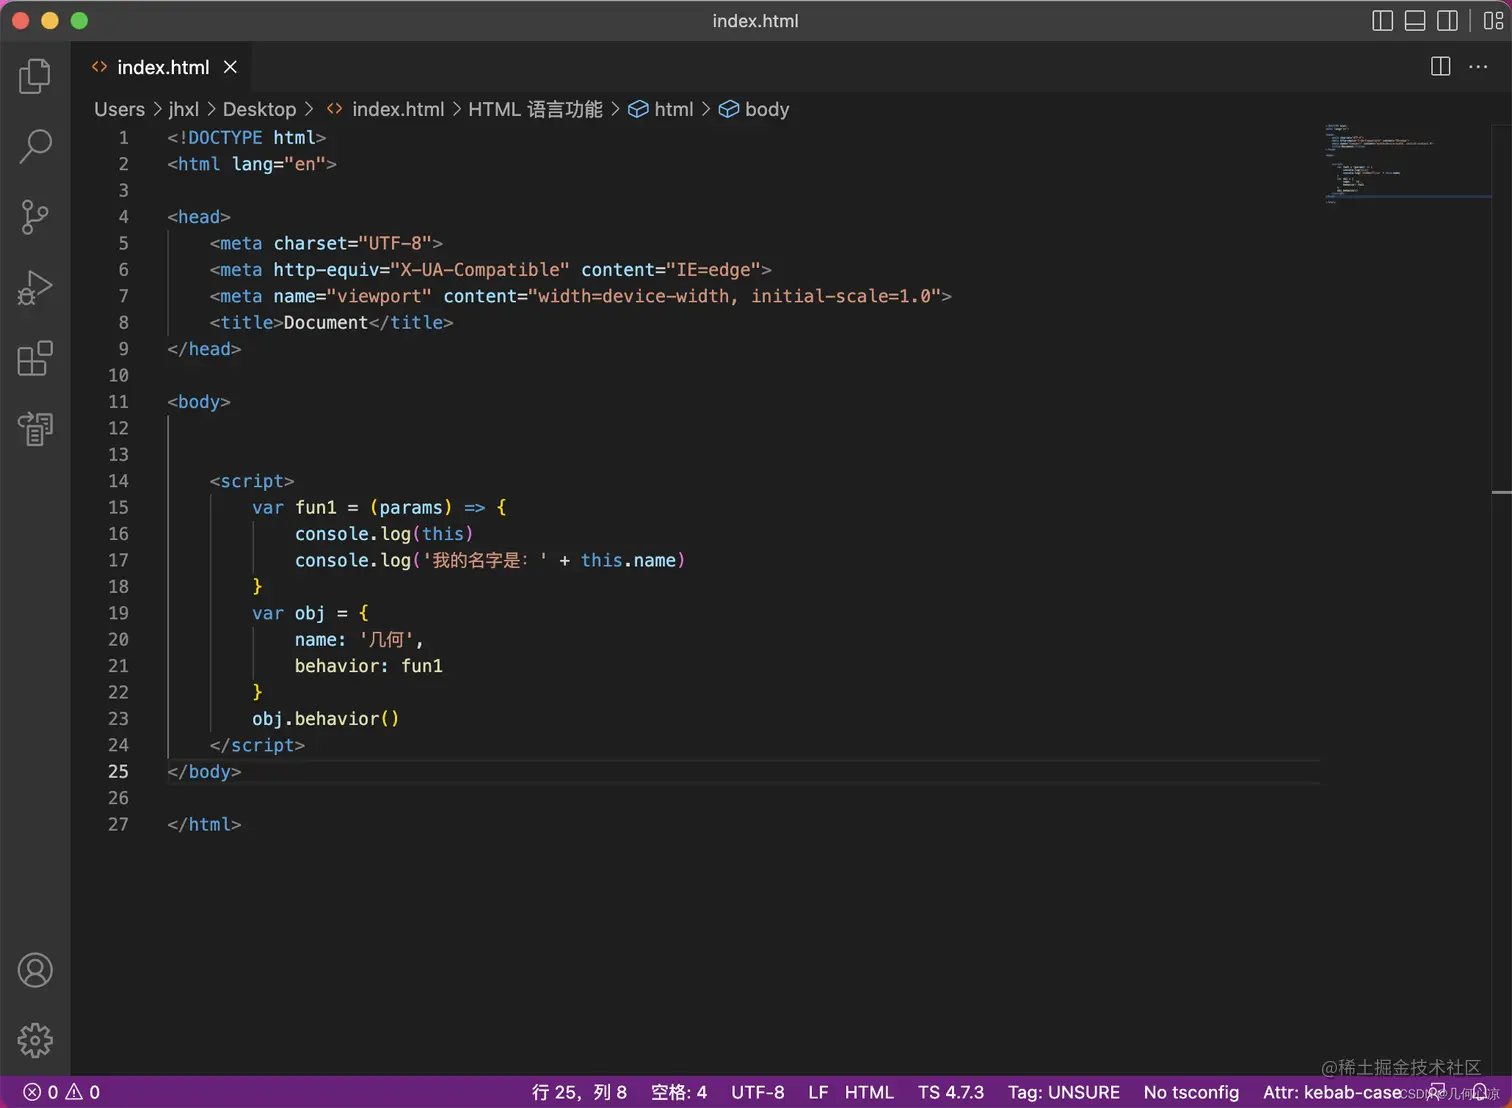Click the closing </script> tag line
1512x1108 pixels.
click(x=257, y=745)
